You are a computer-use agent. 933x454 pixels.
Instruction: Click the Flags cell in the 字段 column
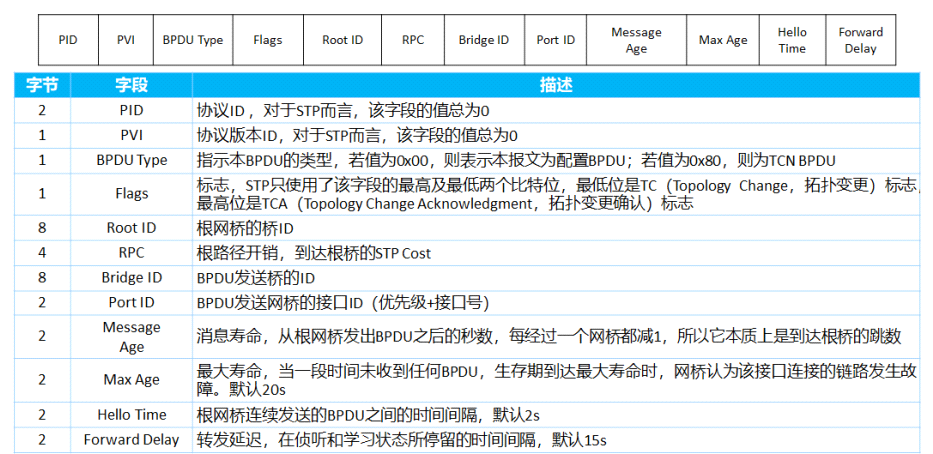[132, 194]
